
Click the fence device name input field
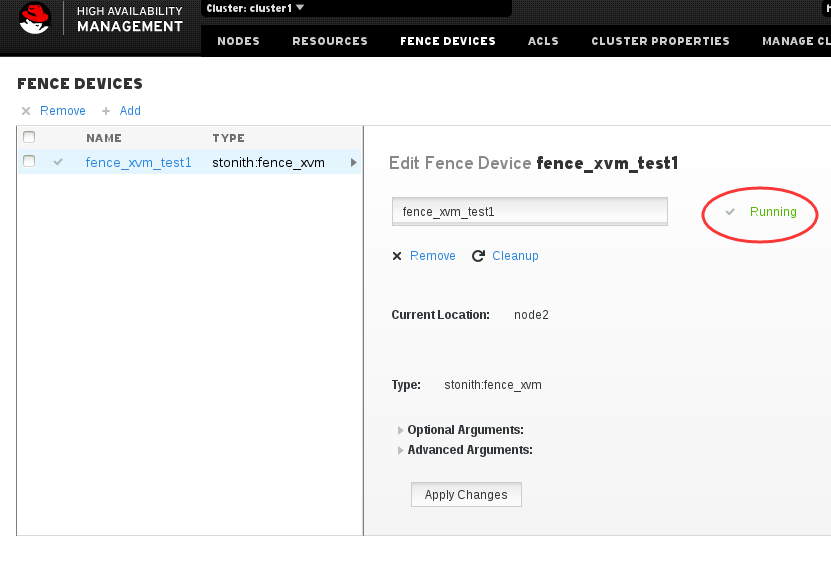tap(529, 212)
